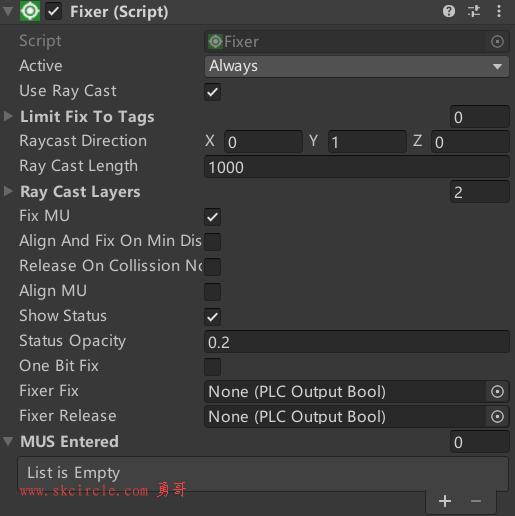
Task: Click the green Fixer script icon in header
Action: tap(30, 11)
